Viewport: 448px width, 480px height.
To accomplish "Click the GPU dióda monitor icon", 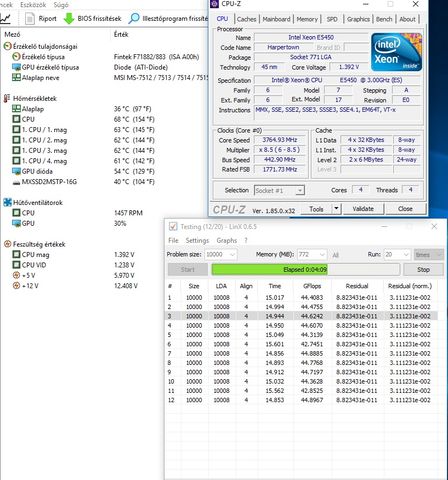I will (16, 171).
